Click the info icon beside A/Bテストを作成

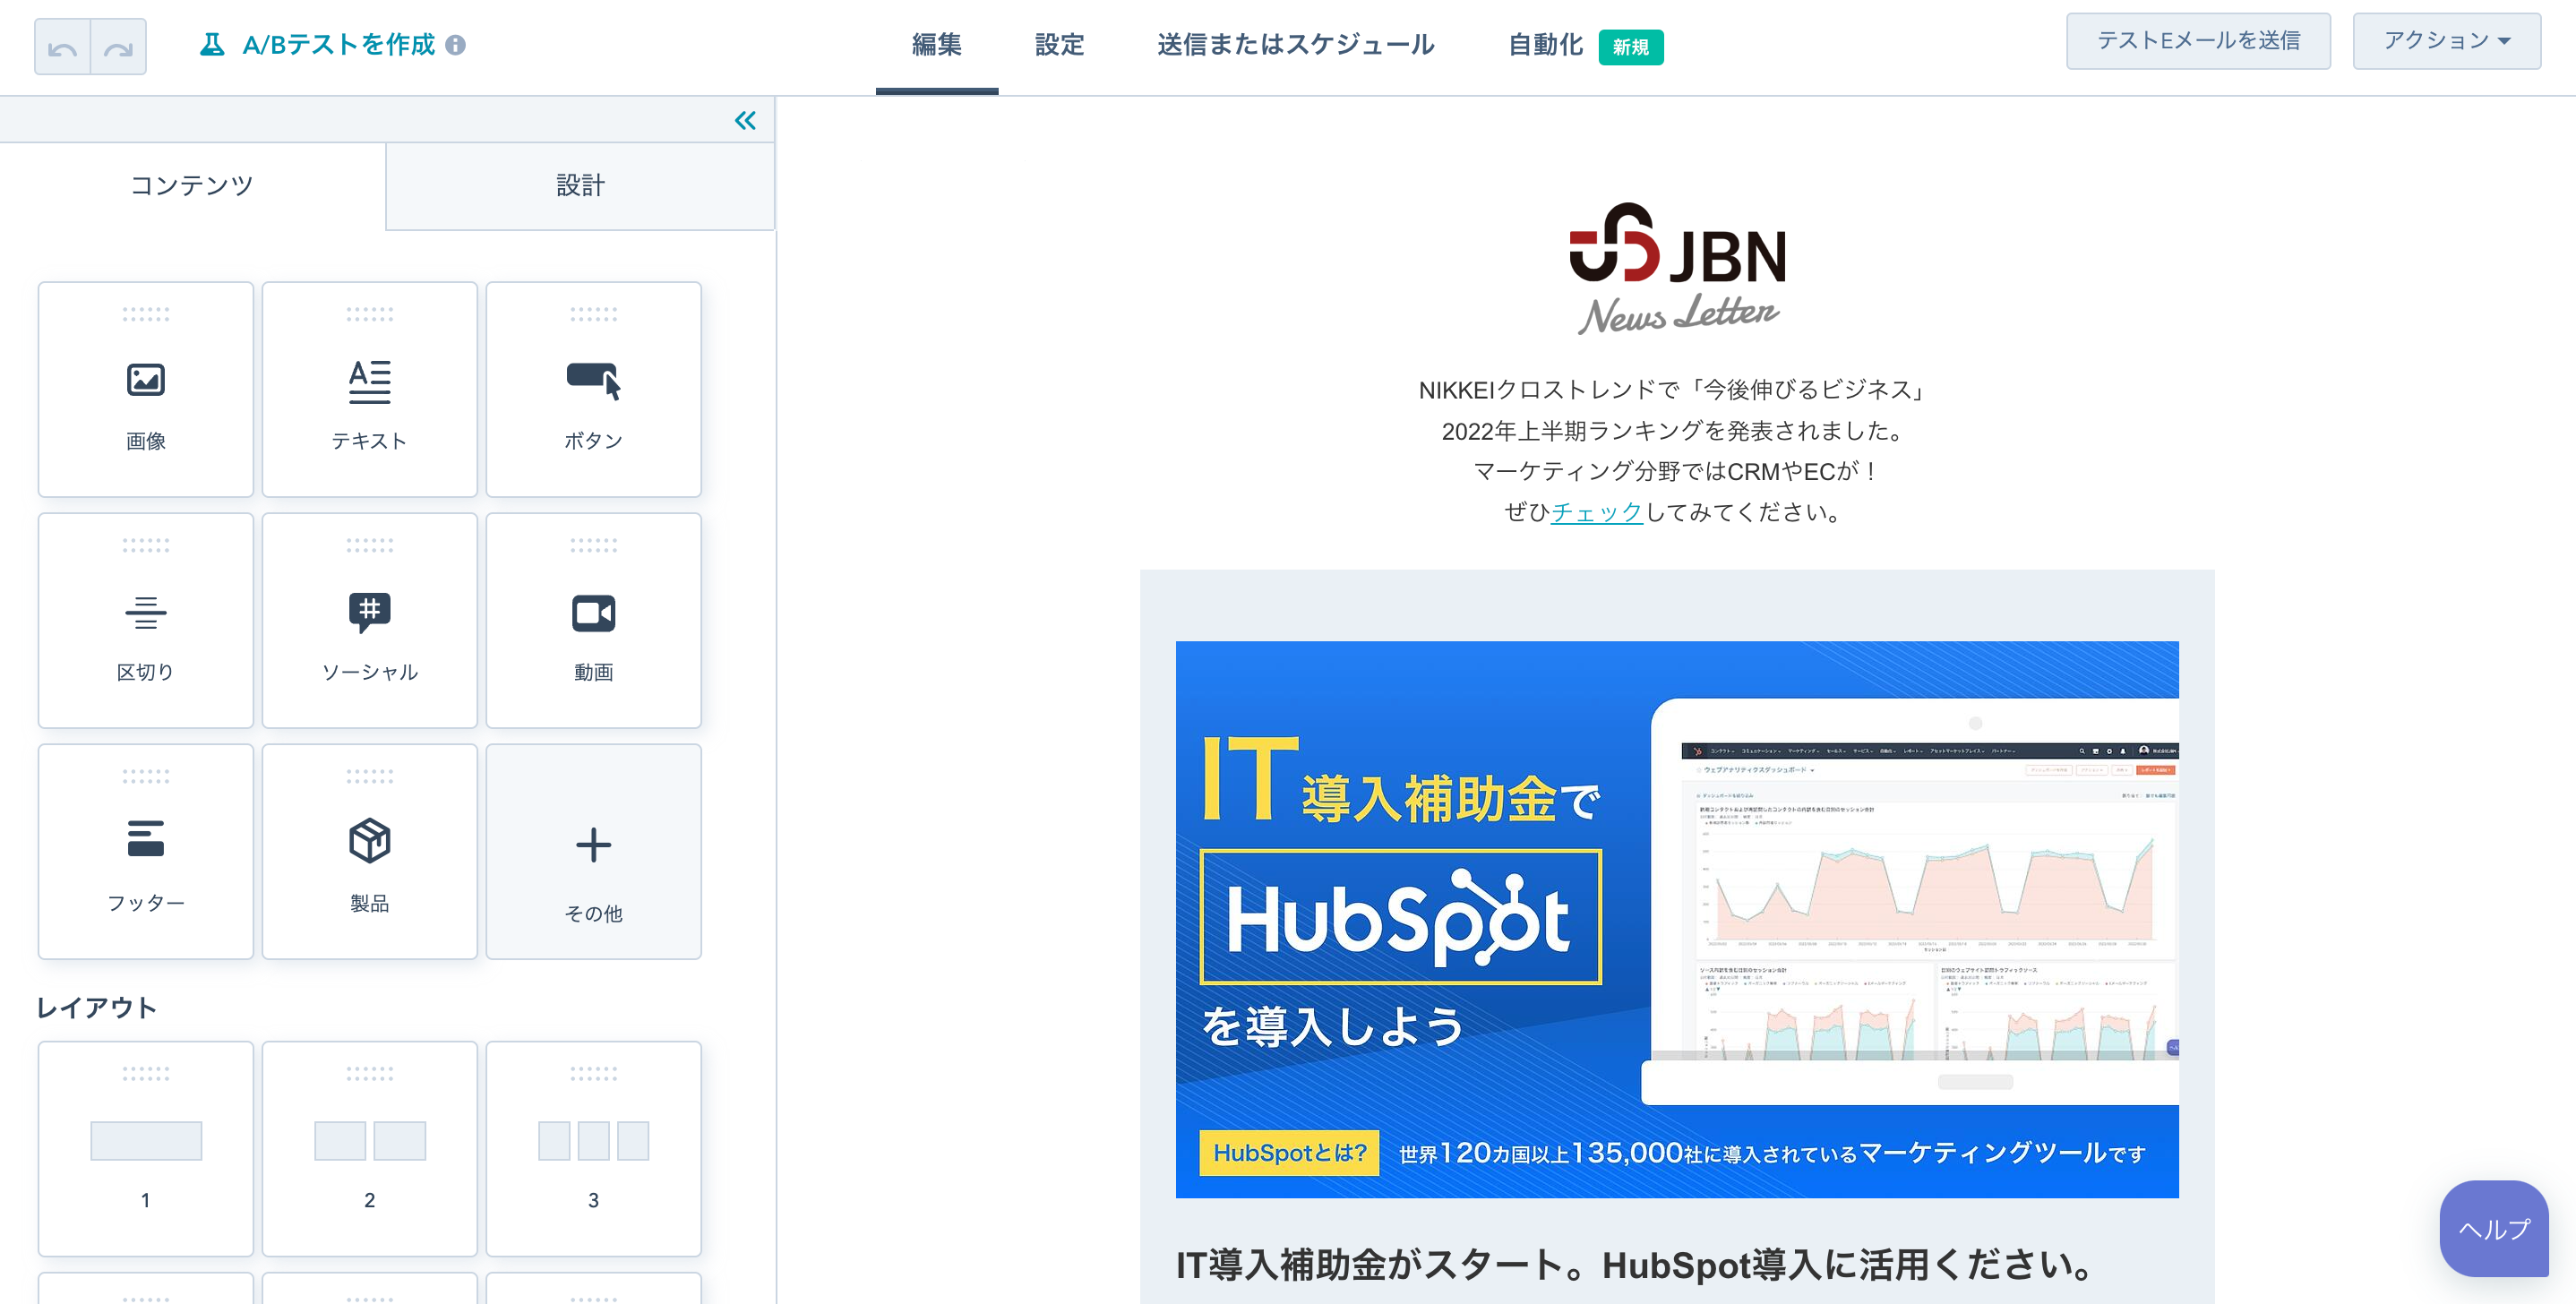click(x=455, y=45)
